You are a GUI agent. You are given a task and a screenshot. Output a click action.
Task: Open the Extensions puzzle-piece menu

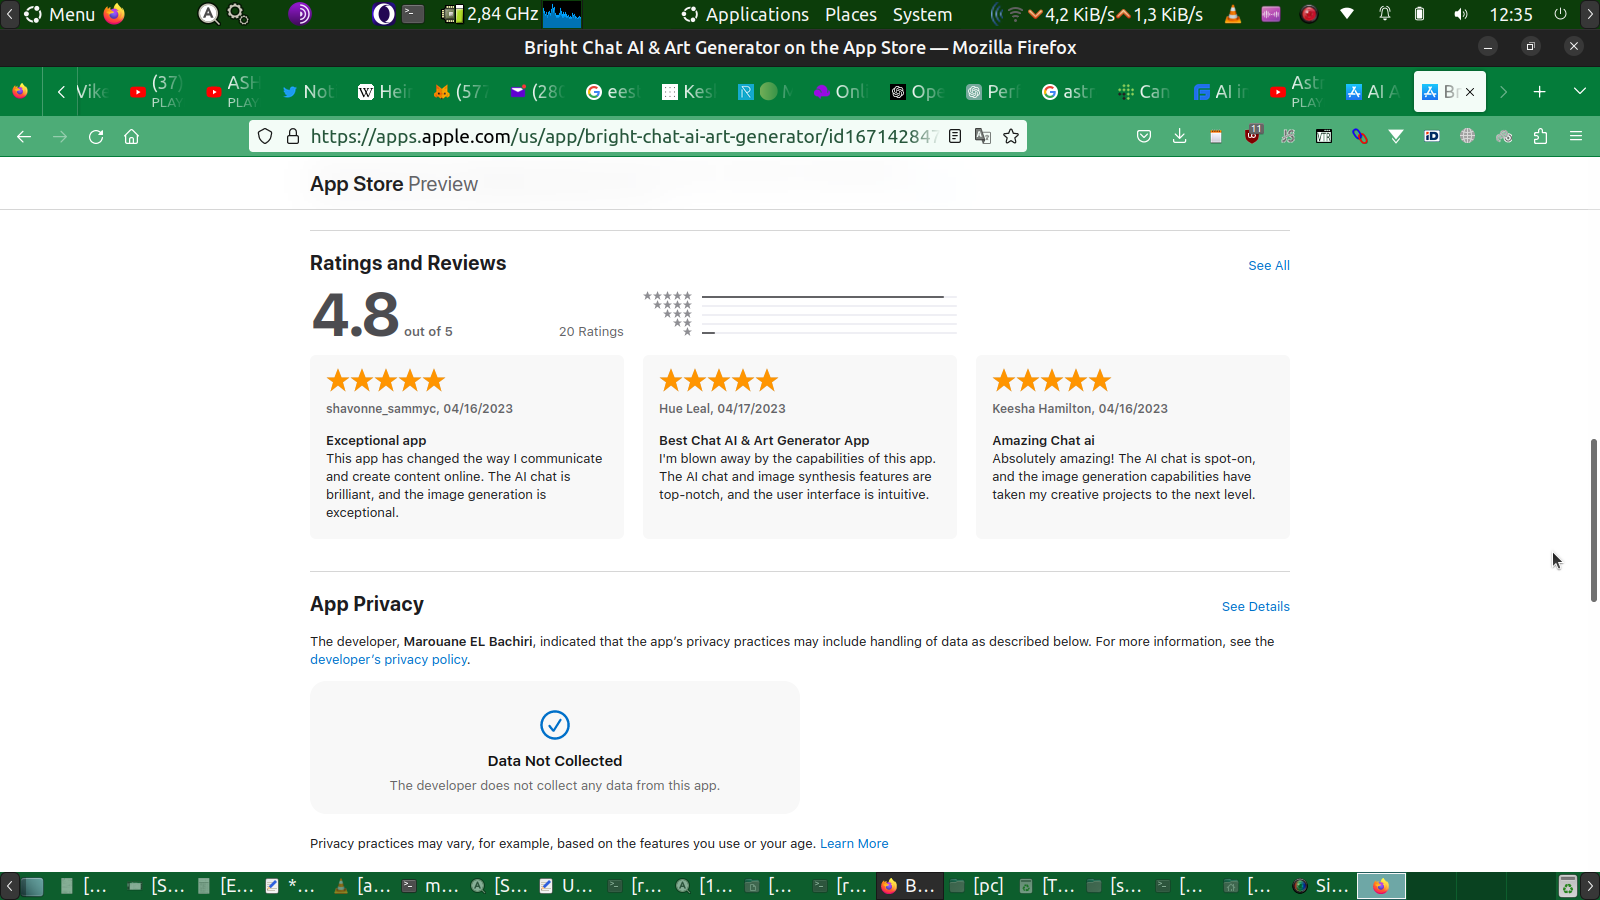[x=1540, y=137]
